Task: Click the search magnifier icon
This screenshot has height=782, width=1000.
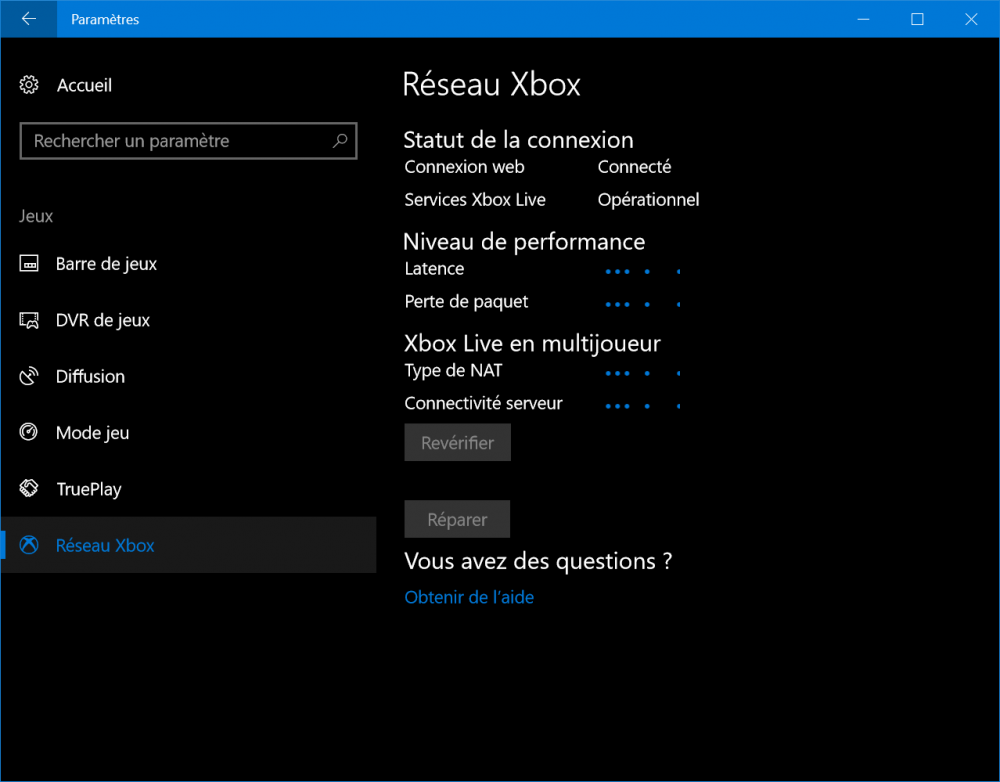Action: pos(340,140)
